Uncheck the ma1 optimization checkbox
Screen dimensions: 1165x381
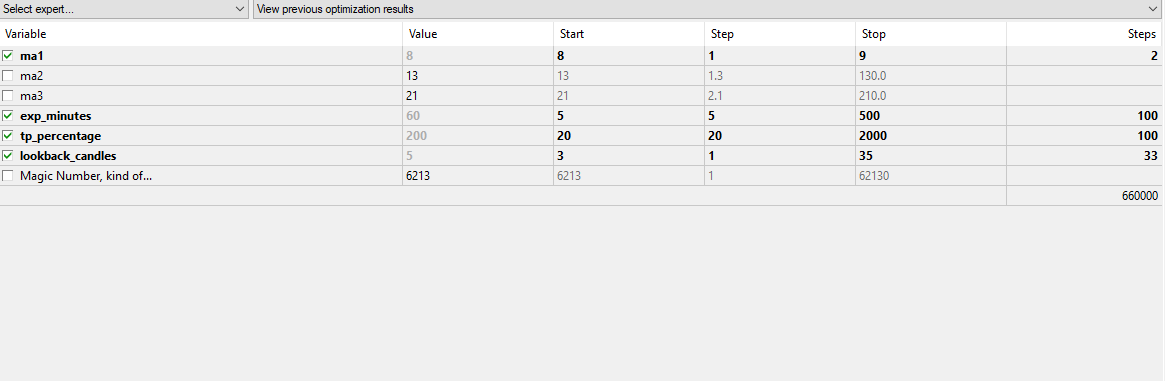pyautogui.click(x=7, y=56)
